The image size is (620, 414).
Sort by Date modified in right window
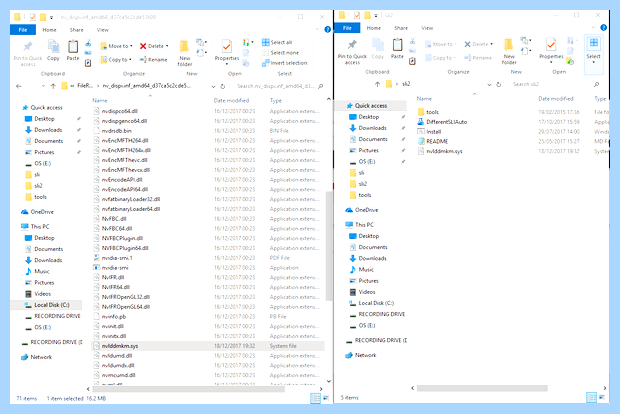pyautogui.click(x=556, y=98)
